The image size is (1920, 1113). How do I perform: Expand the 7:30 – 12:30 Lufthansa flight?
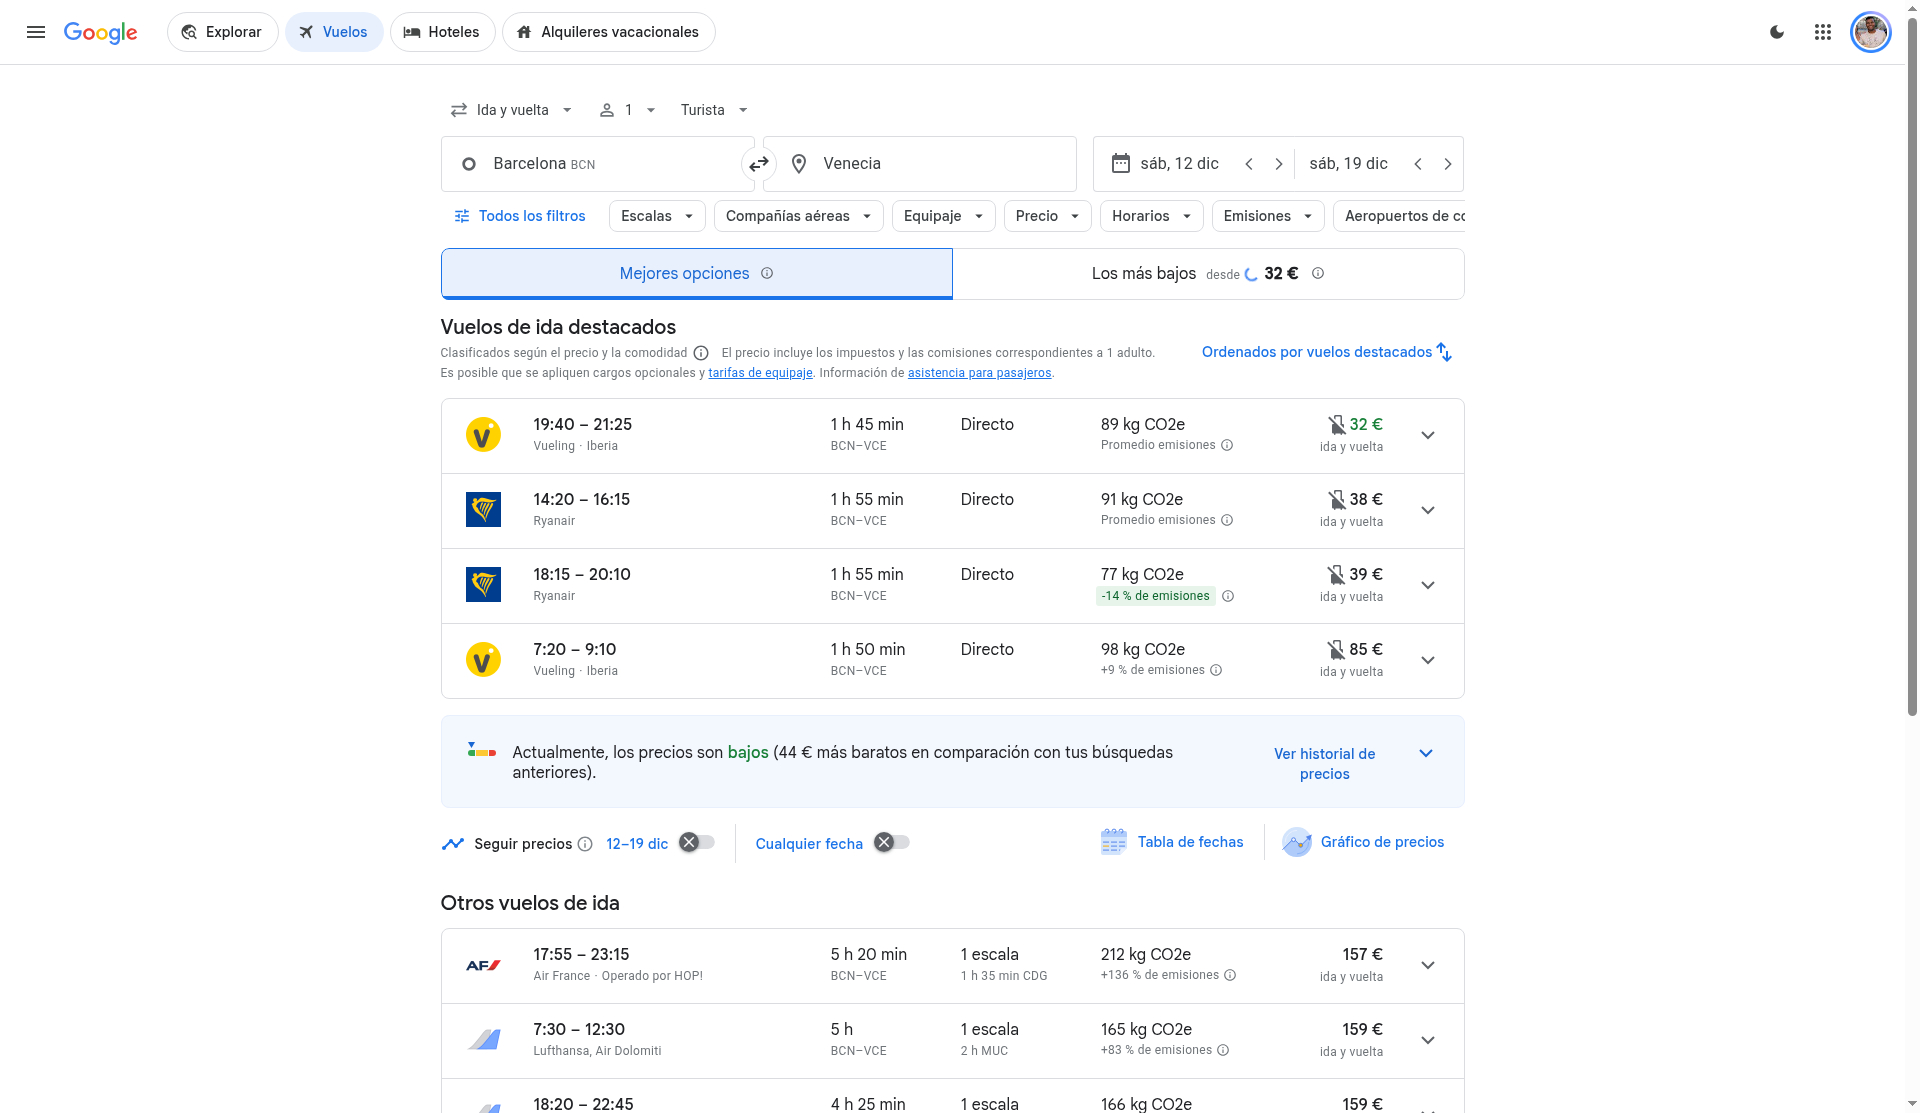click(1428, 1040)
